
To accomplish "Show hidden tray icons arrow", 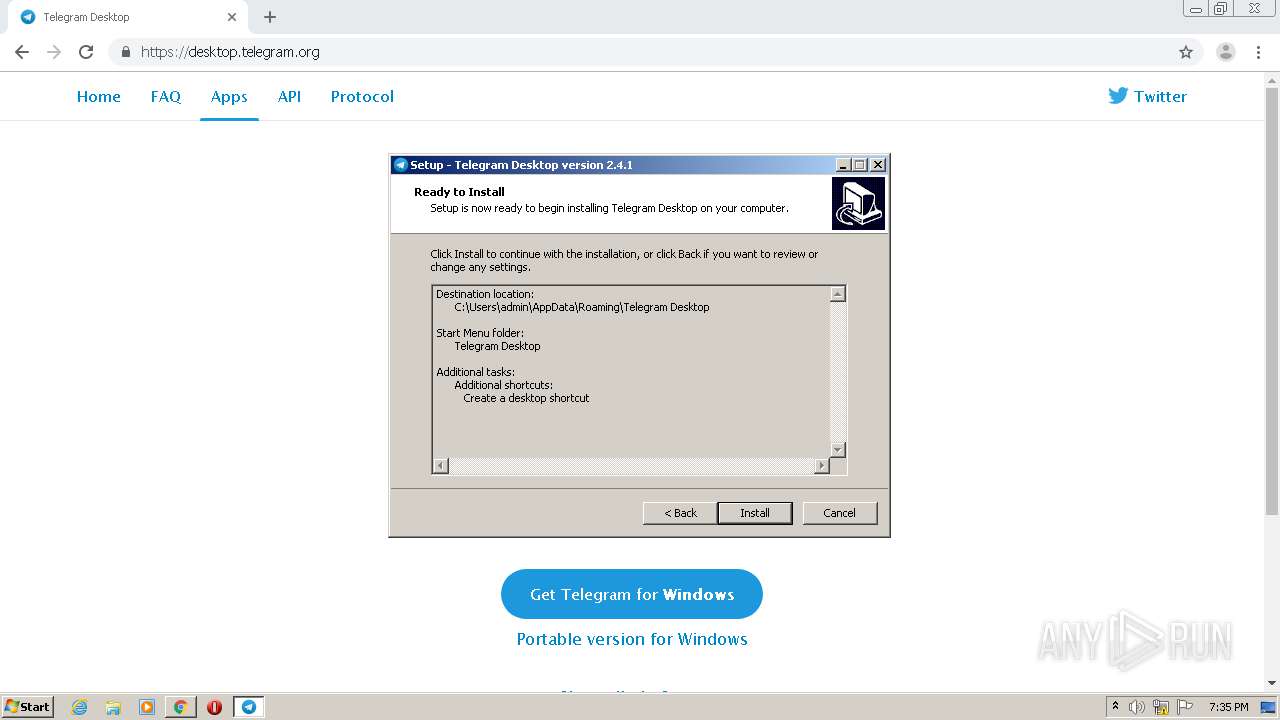I will click(1115, 707).
